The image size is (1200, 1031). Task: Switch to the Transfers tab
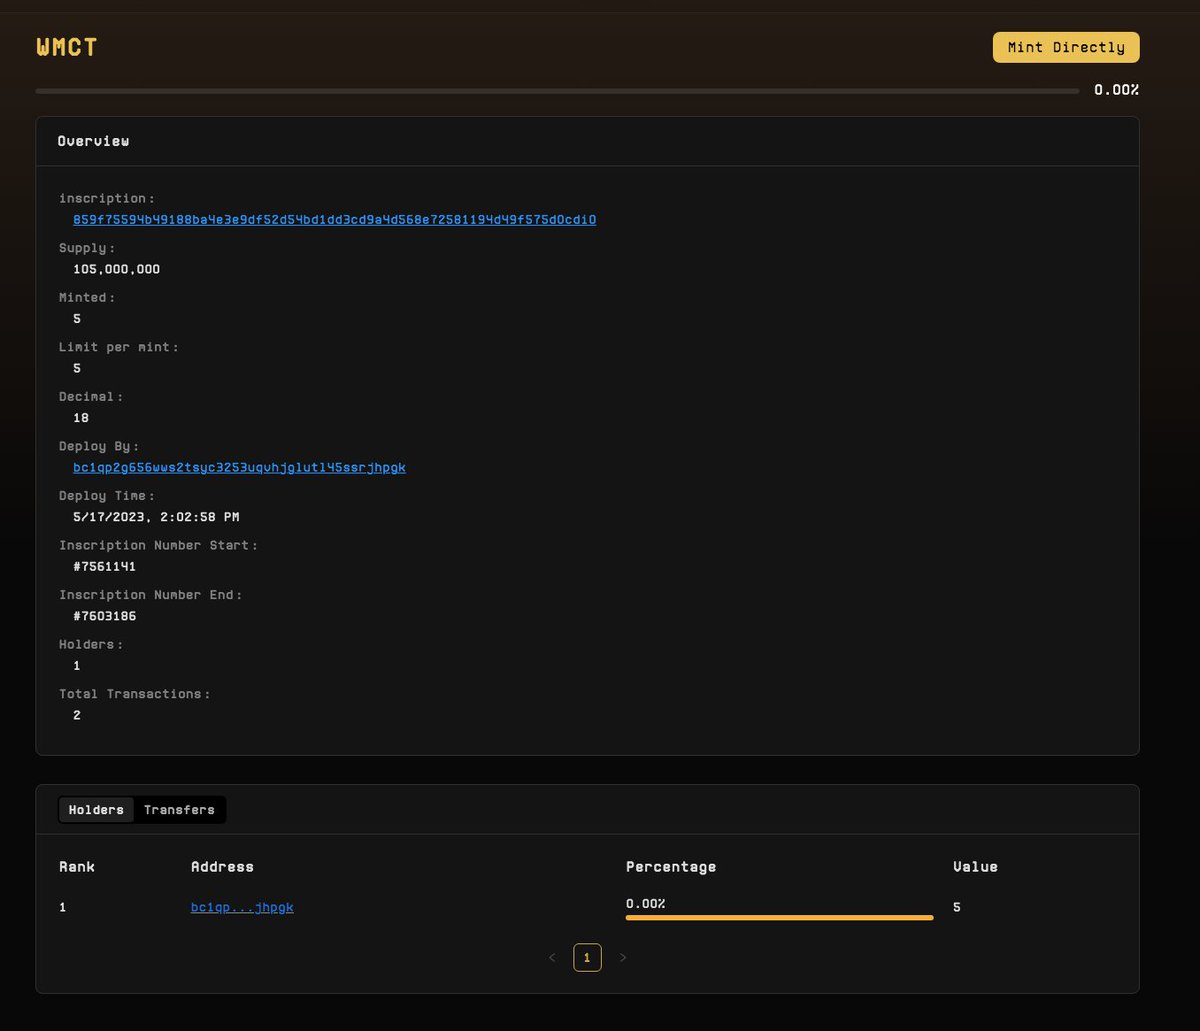pyautogui.click(x=179, y=810)
